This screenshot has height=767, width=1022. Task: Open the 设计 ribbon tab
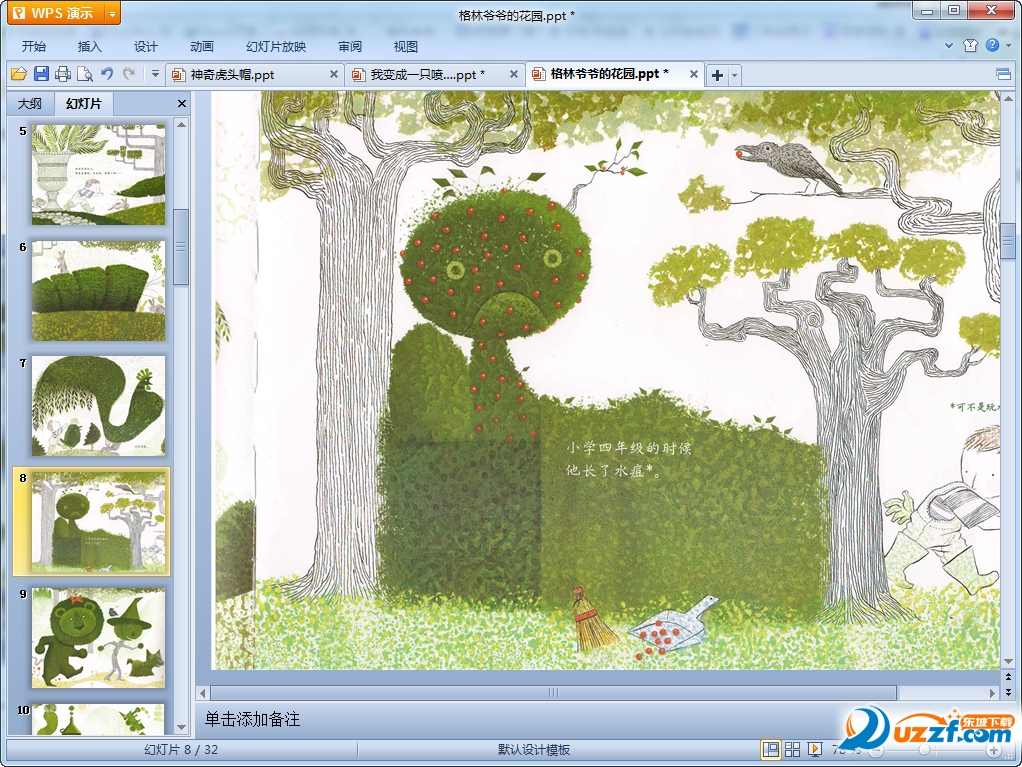146,46
